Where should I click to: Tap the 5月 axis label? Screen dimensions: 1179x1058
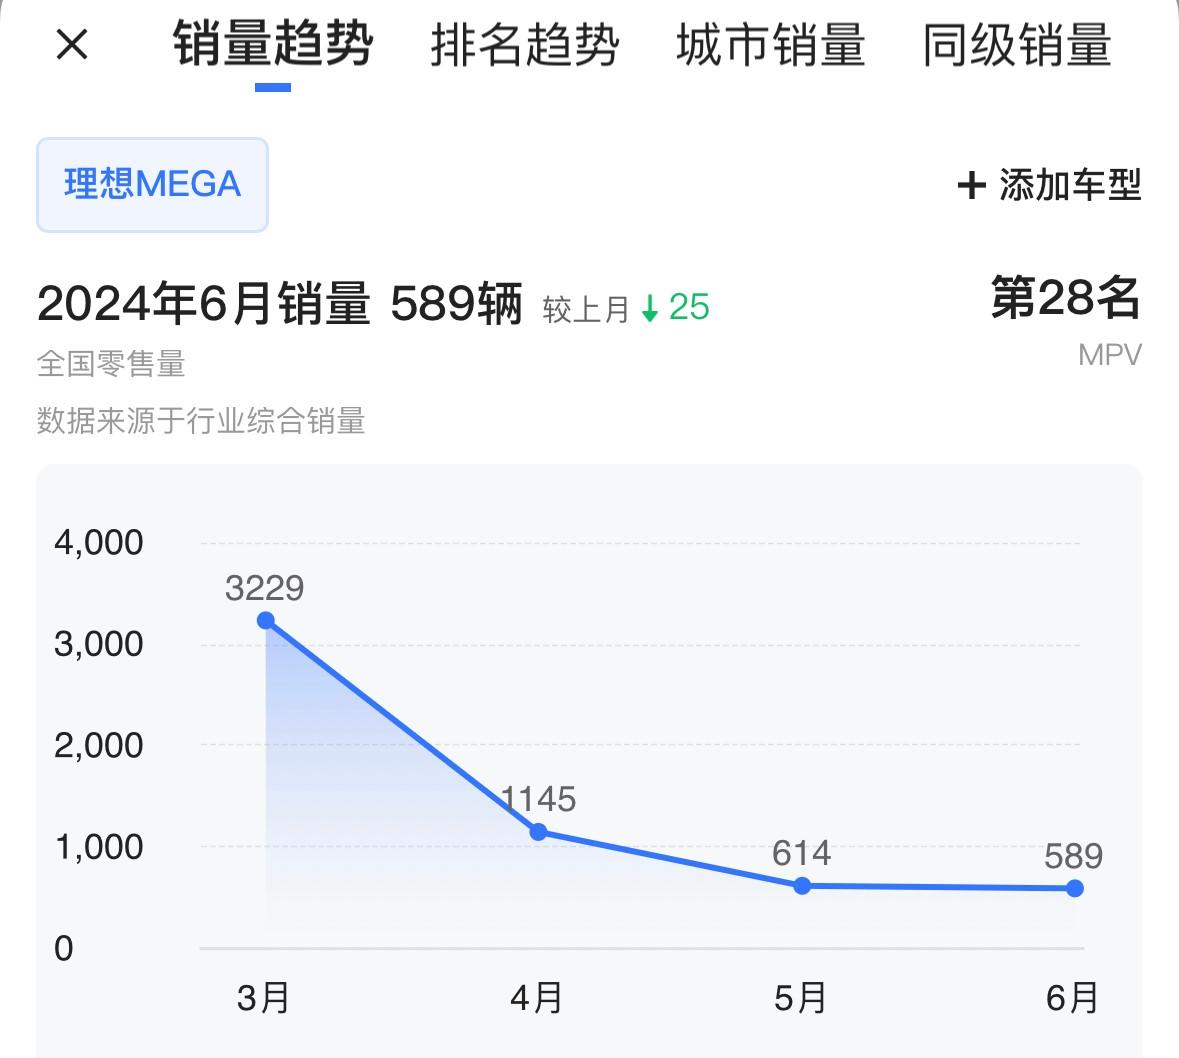(801, 997)
